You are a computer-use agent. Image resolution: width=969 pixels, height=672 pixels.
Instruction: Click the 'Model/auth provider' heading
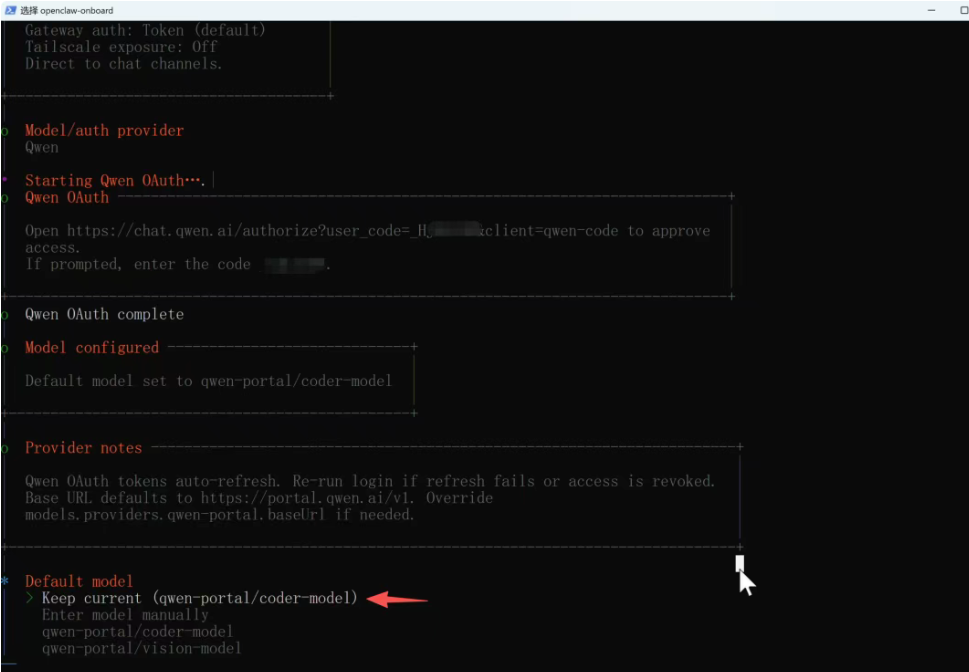(x=104, y=130)
